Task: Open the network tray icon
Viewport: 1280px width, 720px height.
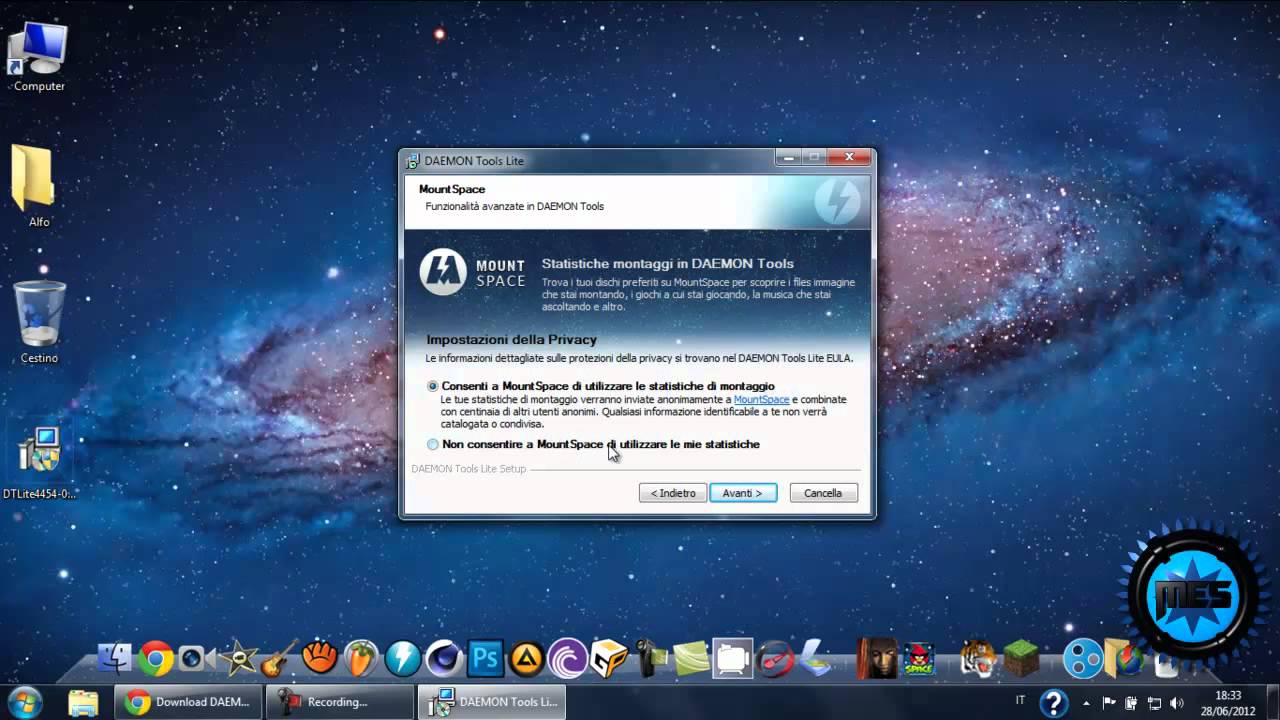Action: click(x=1154, y=703)
